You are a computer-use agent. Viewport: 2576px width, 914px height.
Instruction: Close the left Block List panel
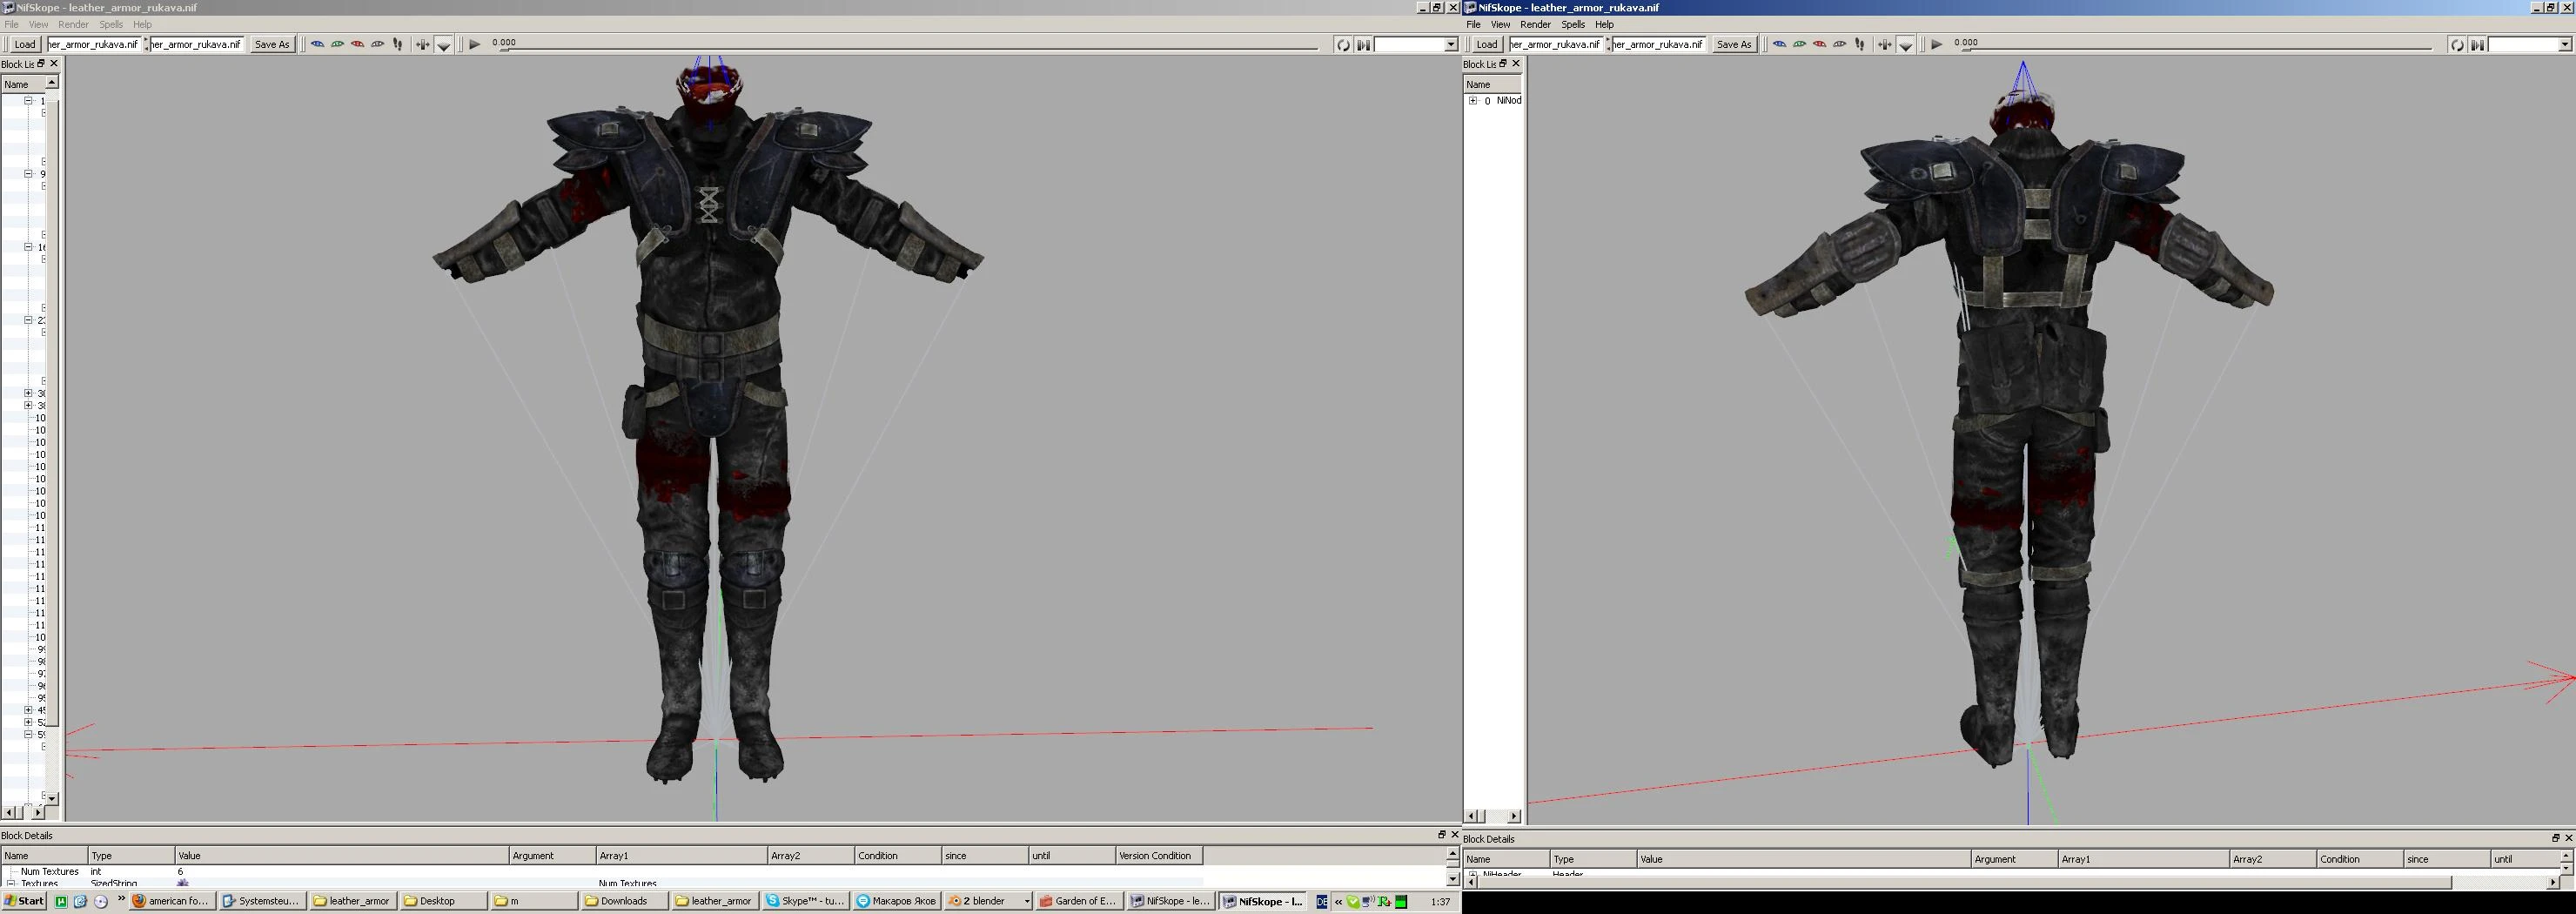coord(54,64)
